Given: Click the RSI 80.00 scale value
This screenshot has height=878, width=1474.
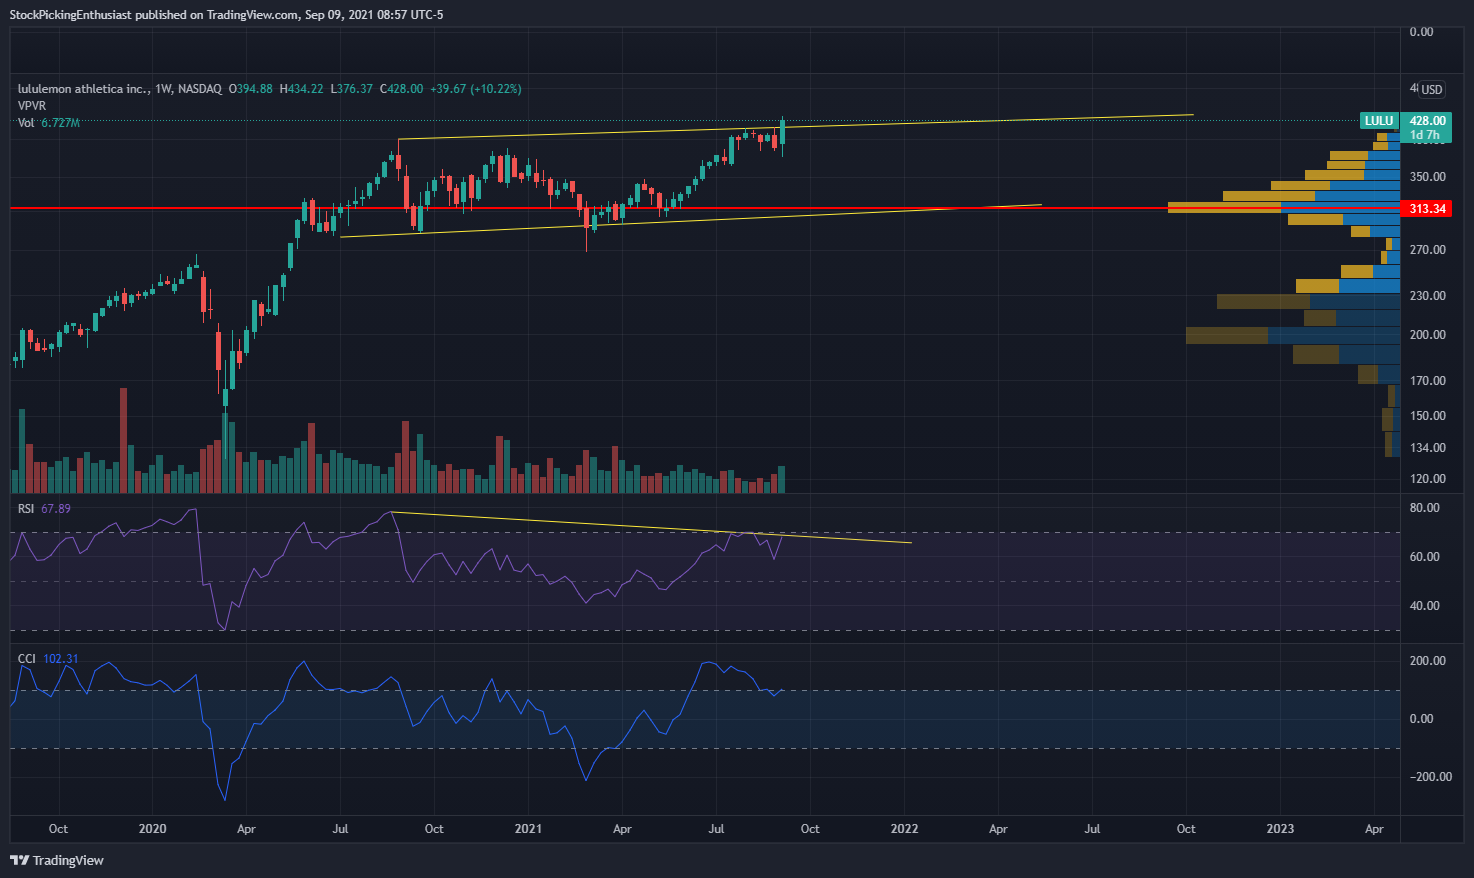Looking at the screenshot, I should click(x=1424, y=508).
